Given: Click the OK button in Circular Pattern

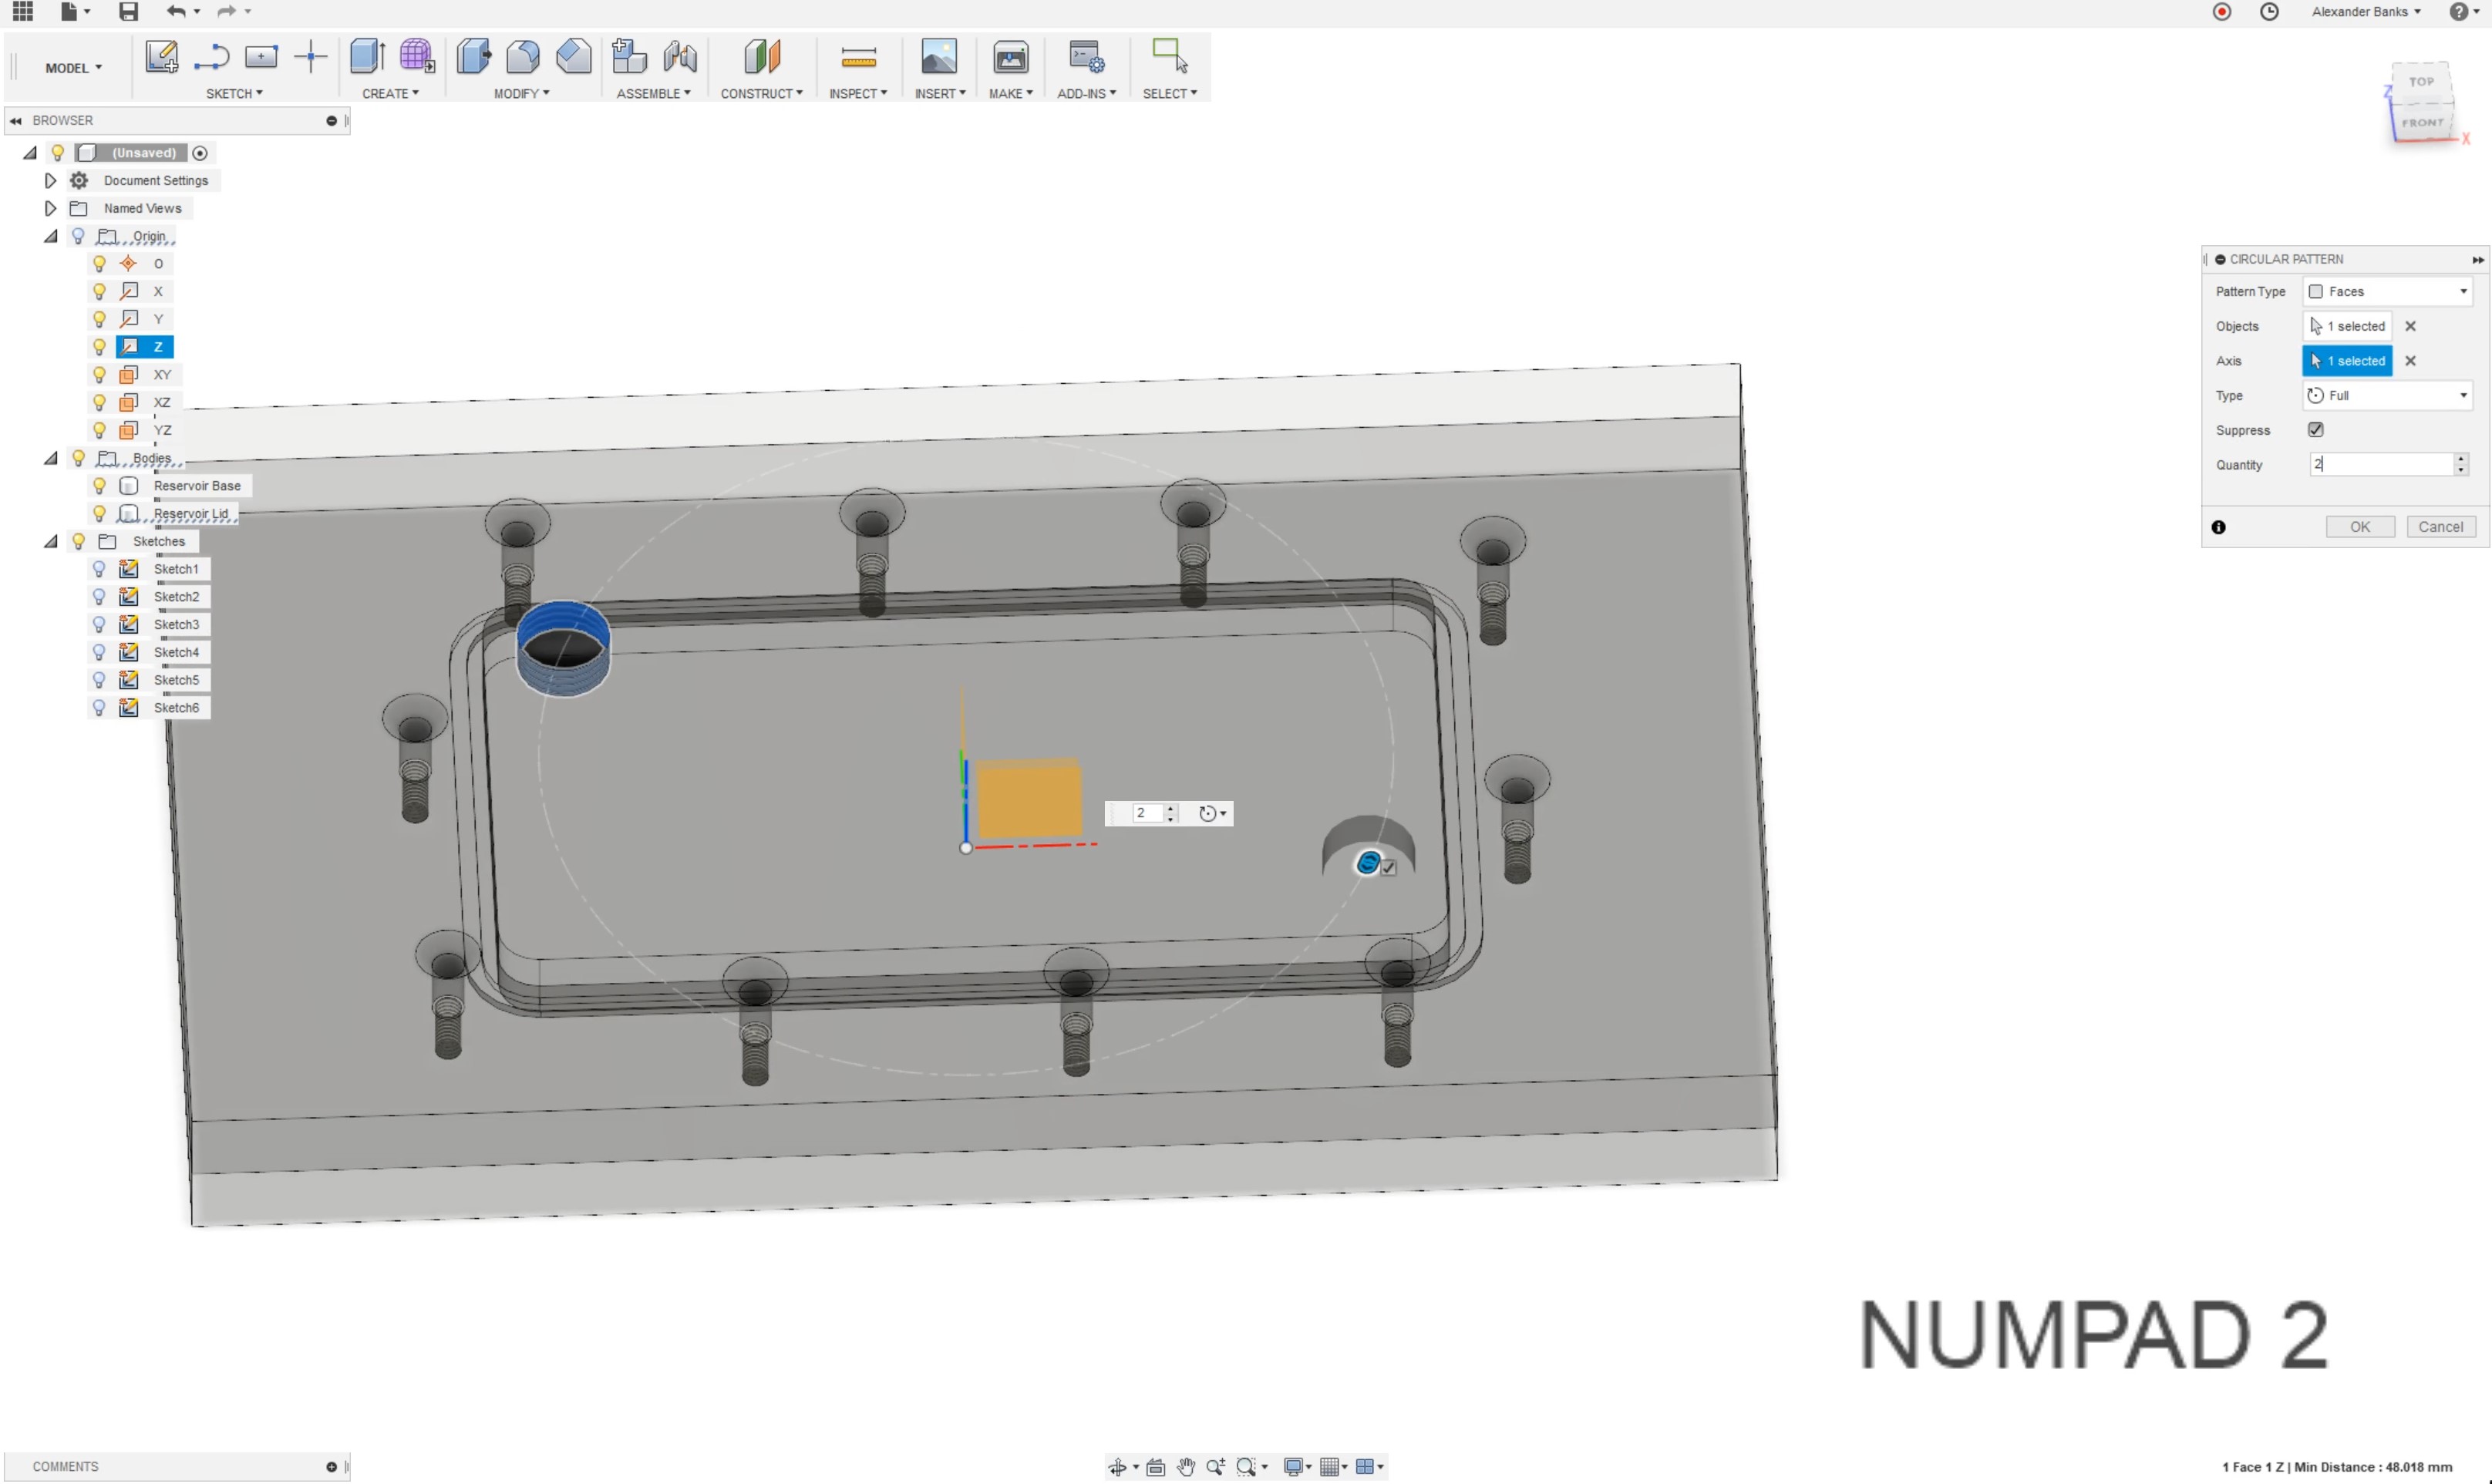Looking at the screenshot, I should (2359, 527).
